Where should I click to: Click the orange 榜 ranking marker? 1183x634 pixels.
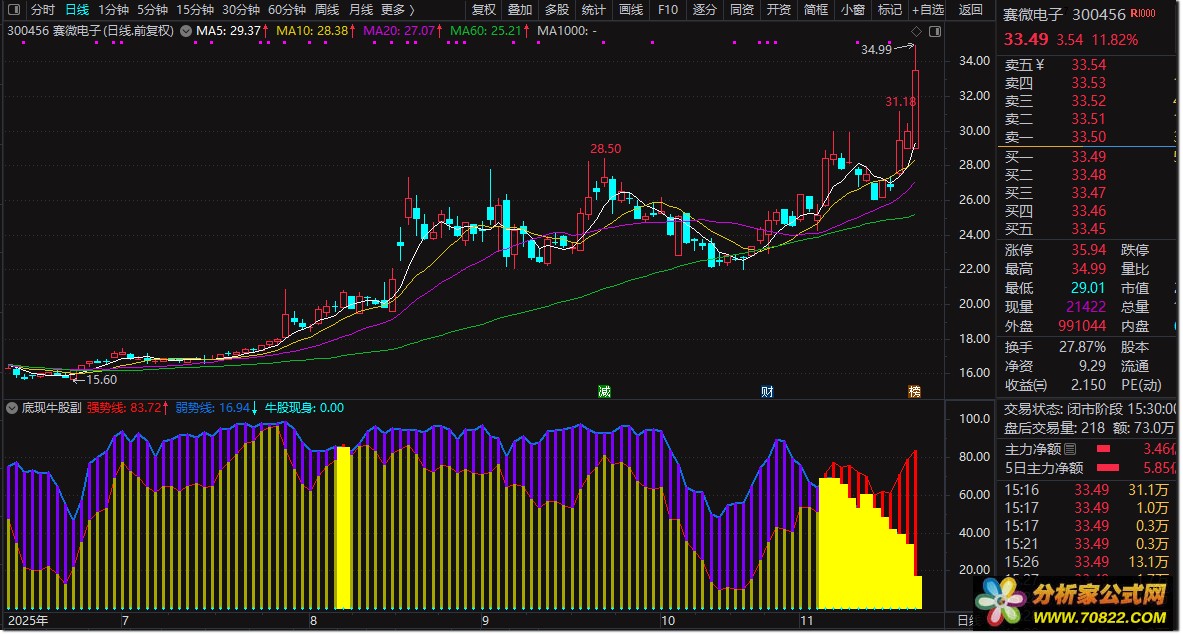pyautogui.click(x=914, y=391)
